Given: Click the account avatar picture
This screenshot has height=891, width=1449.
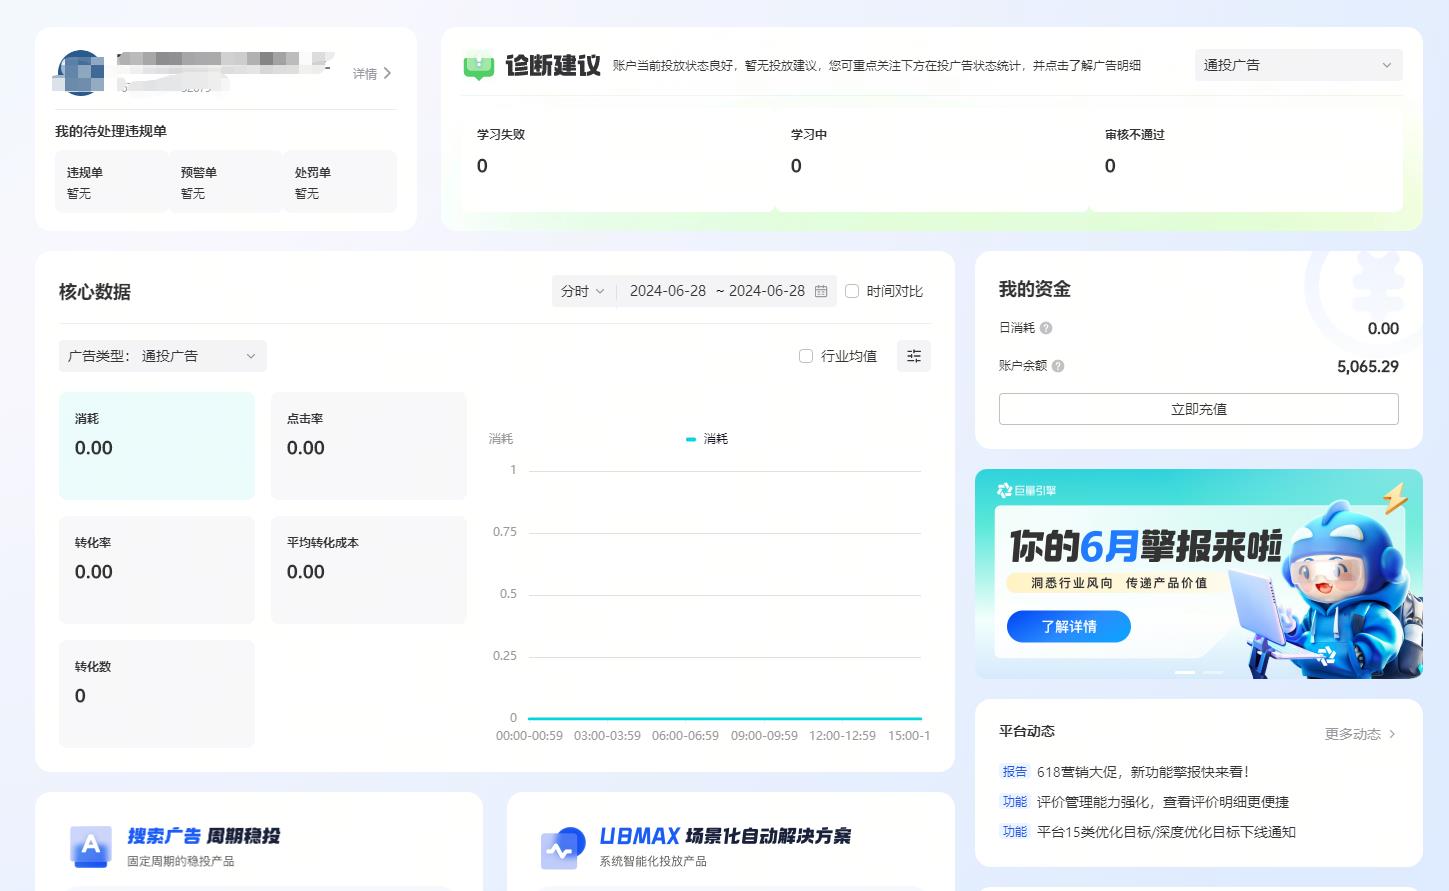Looking at the screenshot, I should point(81,73).
